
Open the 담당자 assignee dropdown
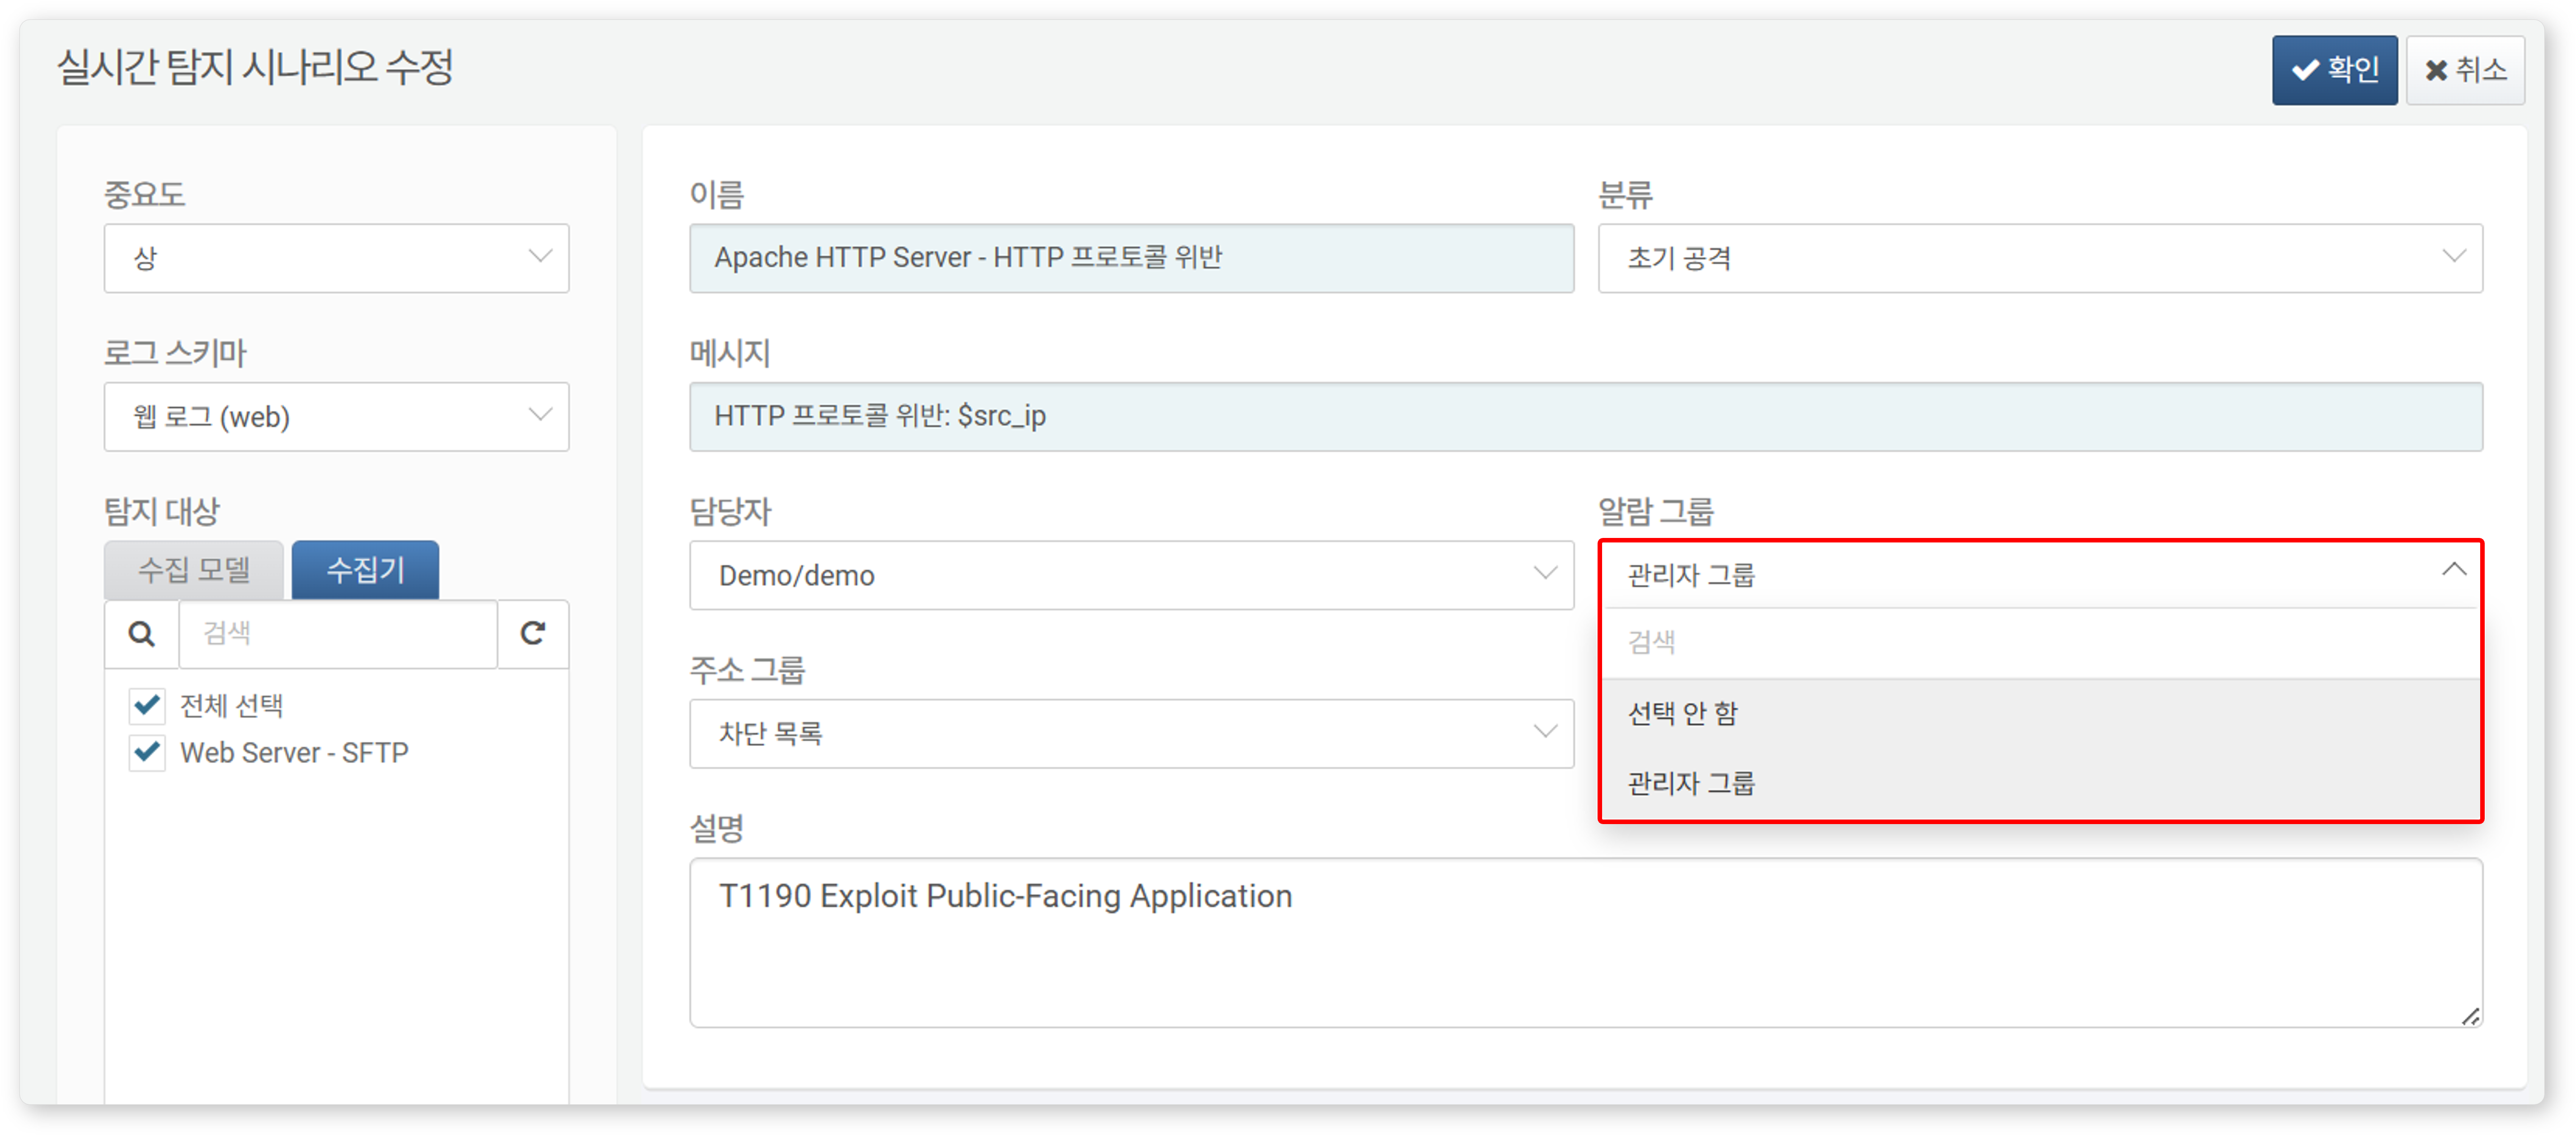pos(1131,575)
